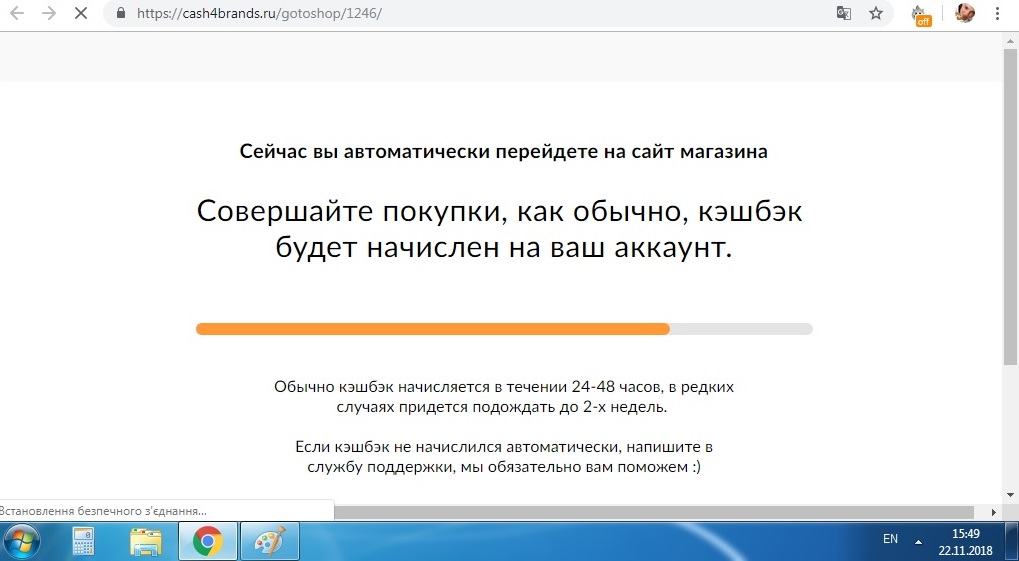The height and width of the screenshot is (561, 1019).
Task: Show hidden tray icons arrow
Action: click(x=918, y=541)
